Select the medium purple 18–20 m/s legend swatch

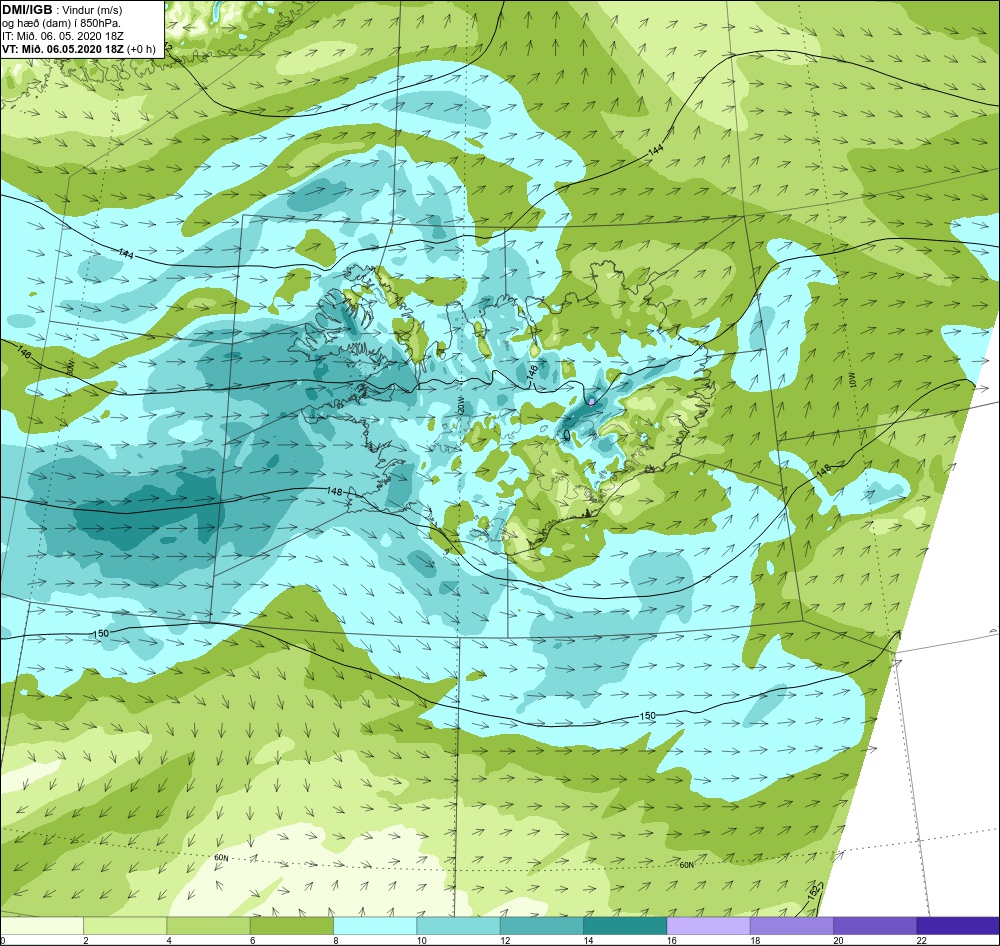(x=791, y=925)
